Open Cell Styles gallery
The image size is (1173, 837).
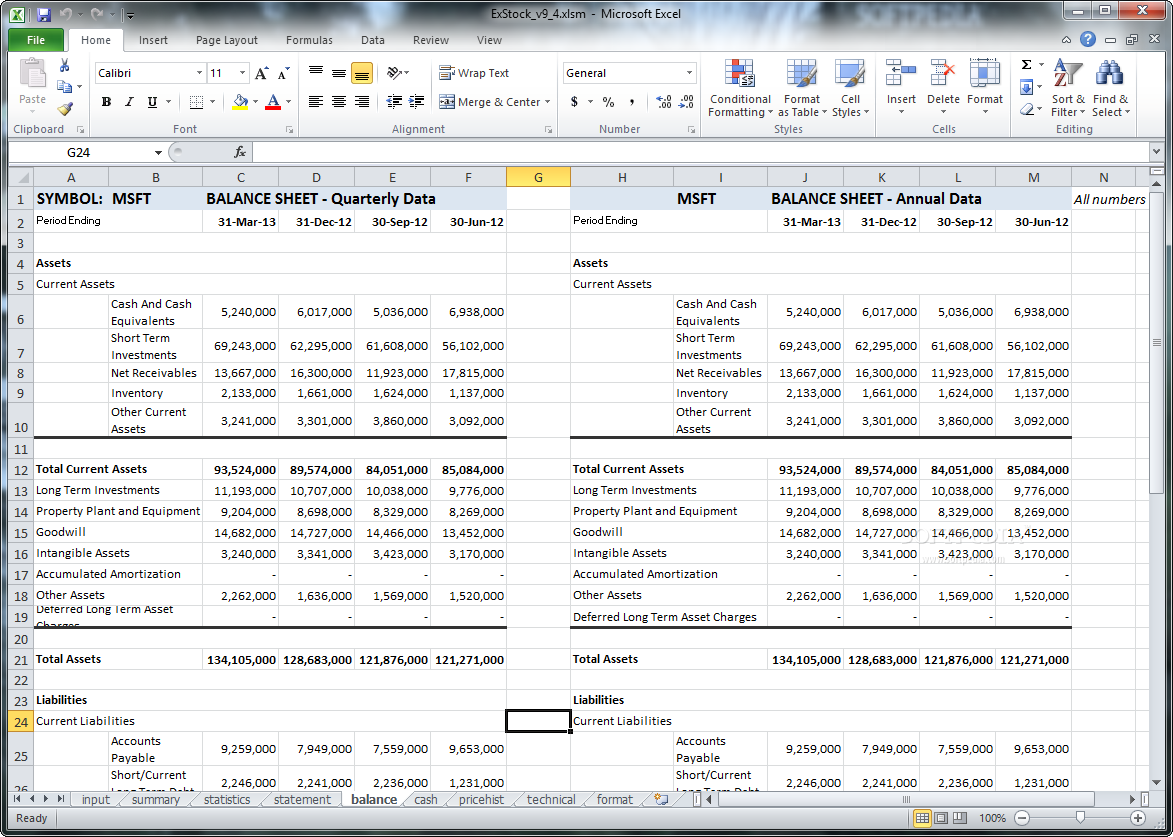pos(851,88)
